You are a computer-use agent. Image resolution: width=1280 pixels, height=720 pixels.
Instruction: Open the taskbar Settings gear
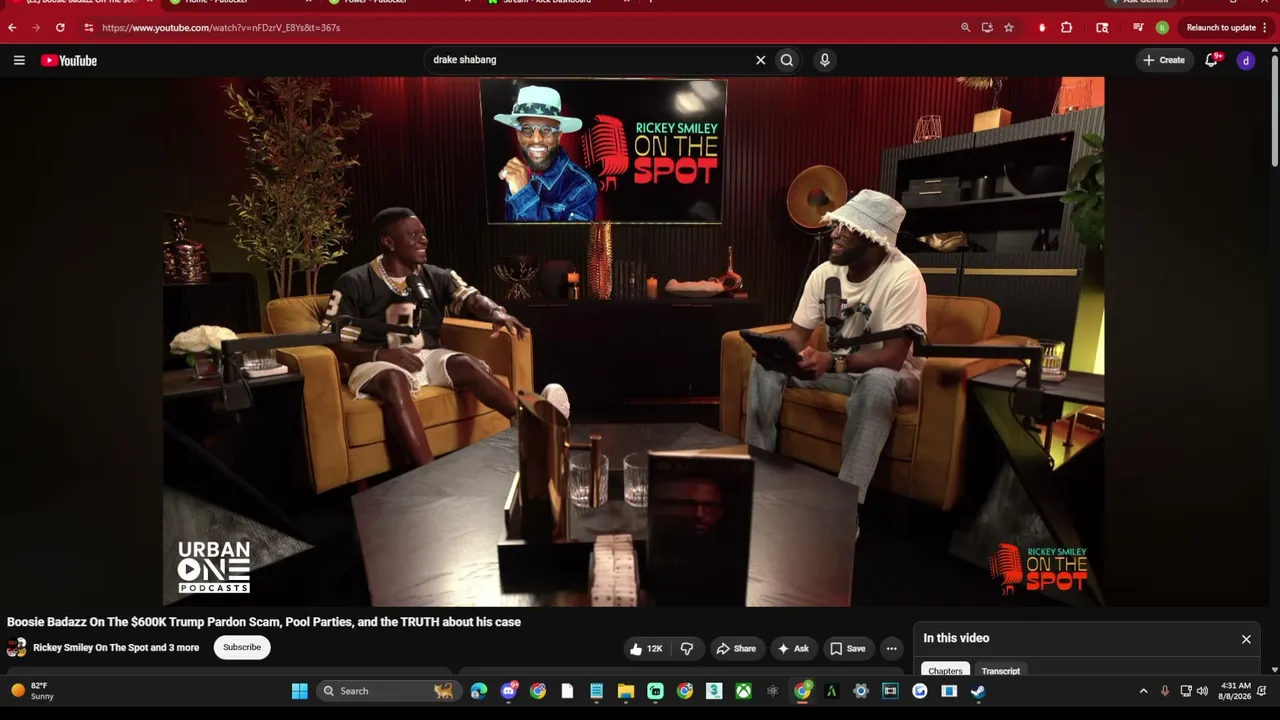(x=861, y=691)
